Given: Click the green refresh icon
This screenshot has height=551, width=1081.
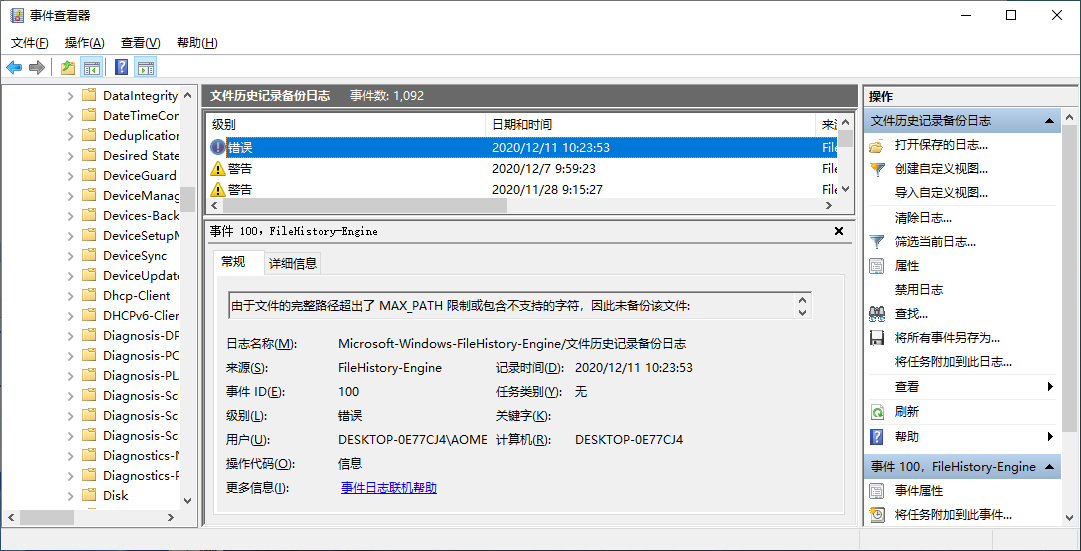Looking at the screenshot, I should tap(876, 412).
